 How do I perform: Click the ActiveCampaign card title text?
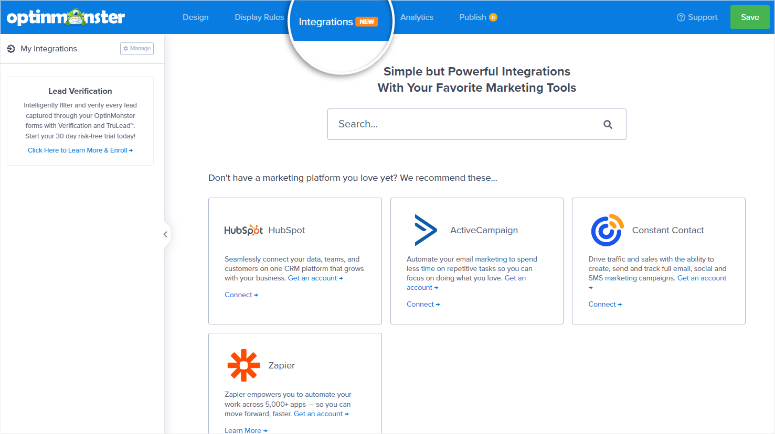(x=484, y=230)
